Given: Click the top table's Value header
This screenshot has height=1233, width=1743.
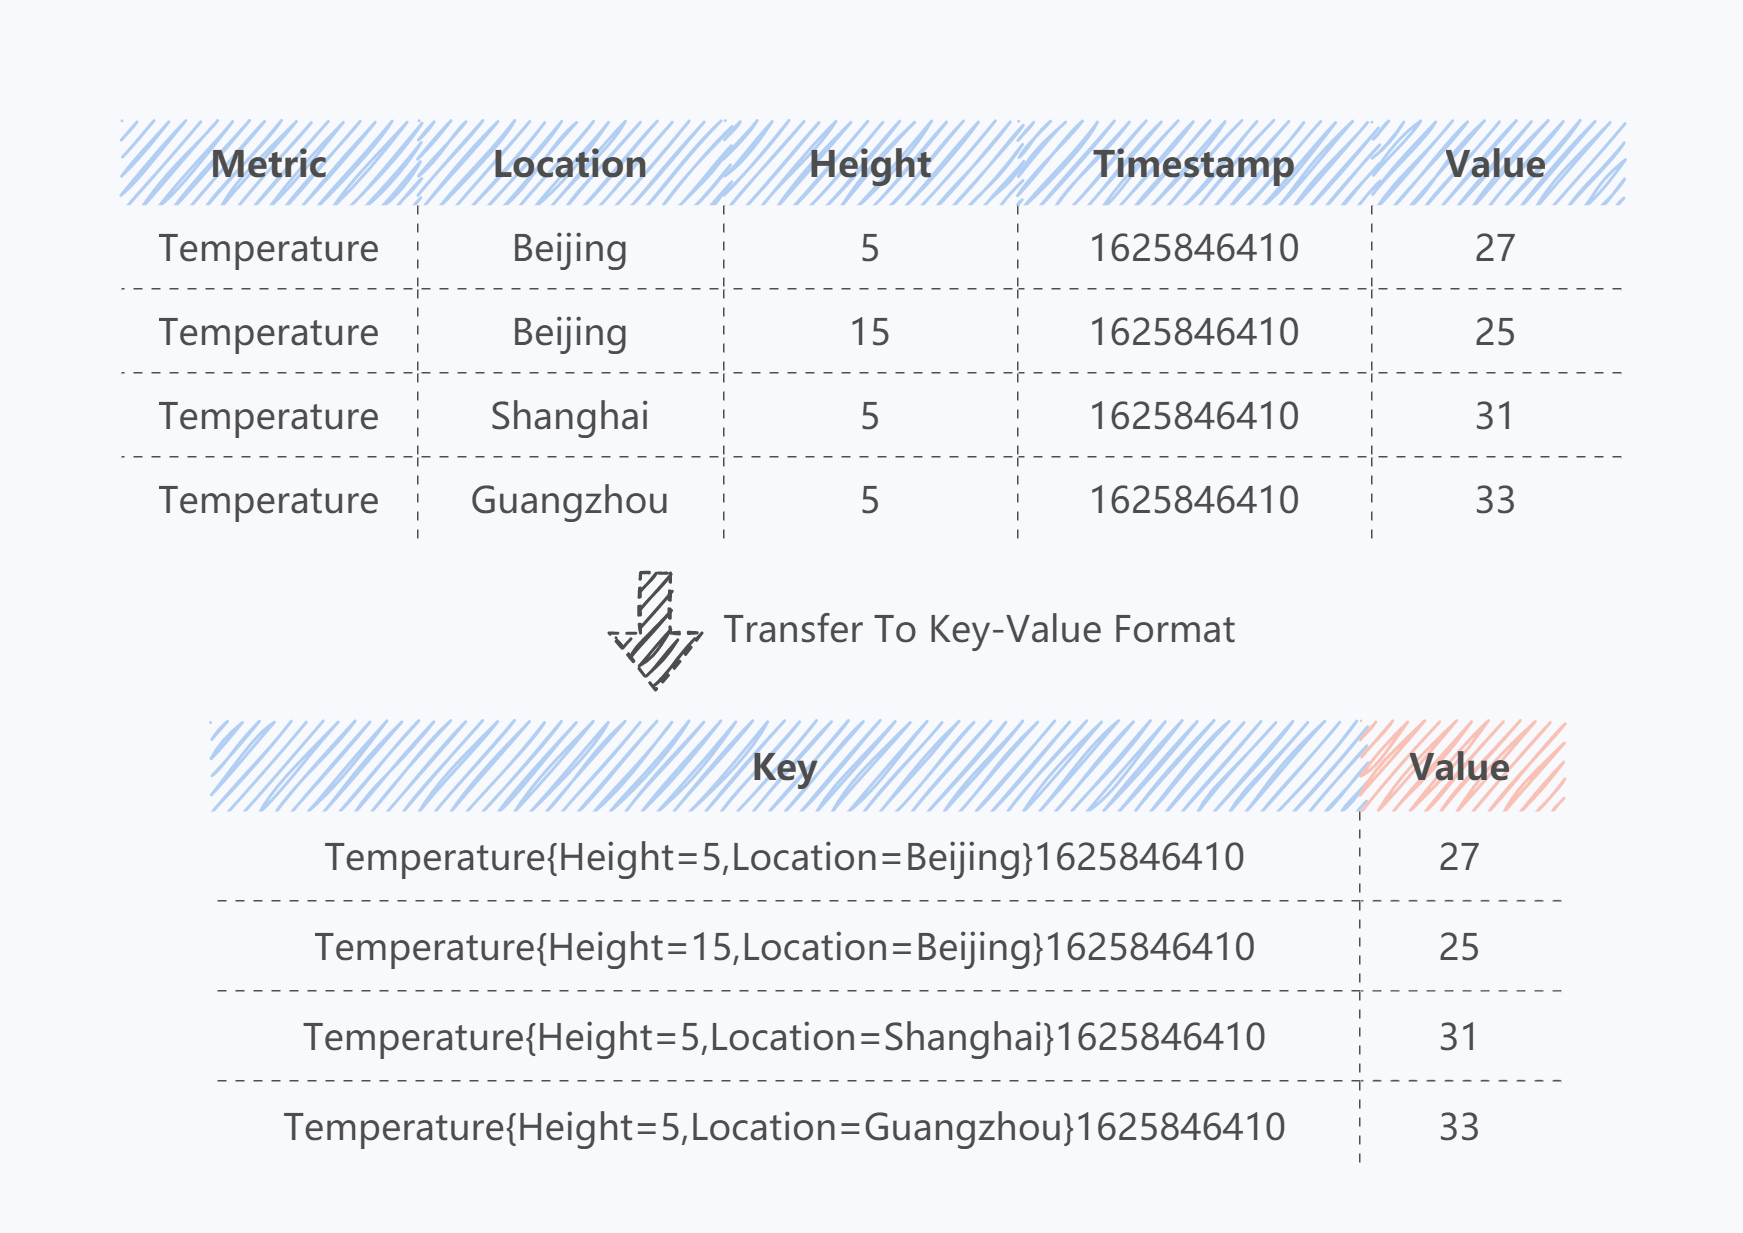Looking at the screenshot, I should (x=1495, y=164).
